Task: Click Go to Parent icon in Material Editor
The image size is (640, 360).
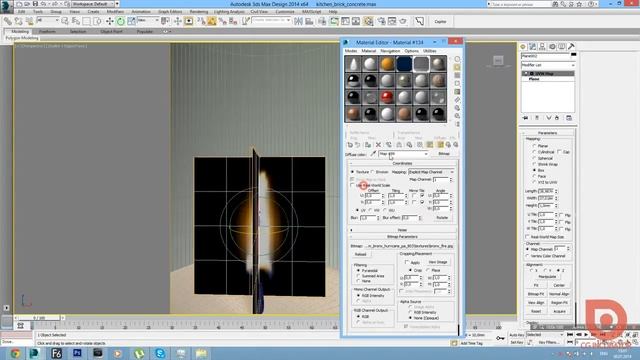Action: tap(448, 145)
